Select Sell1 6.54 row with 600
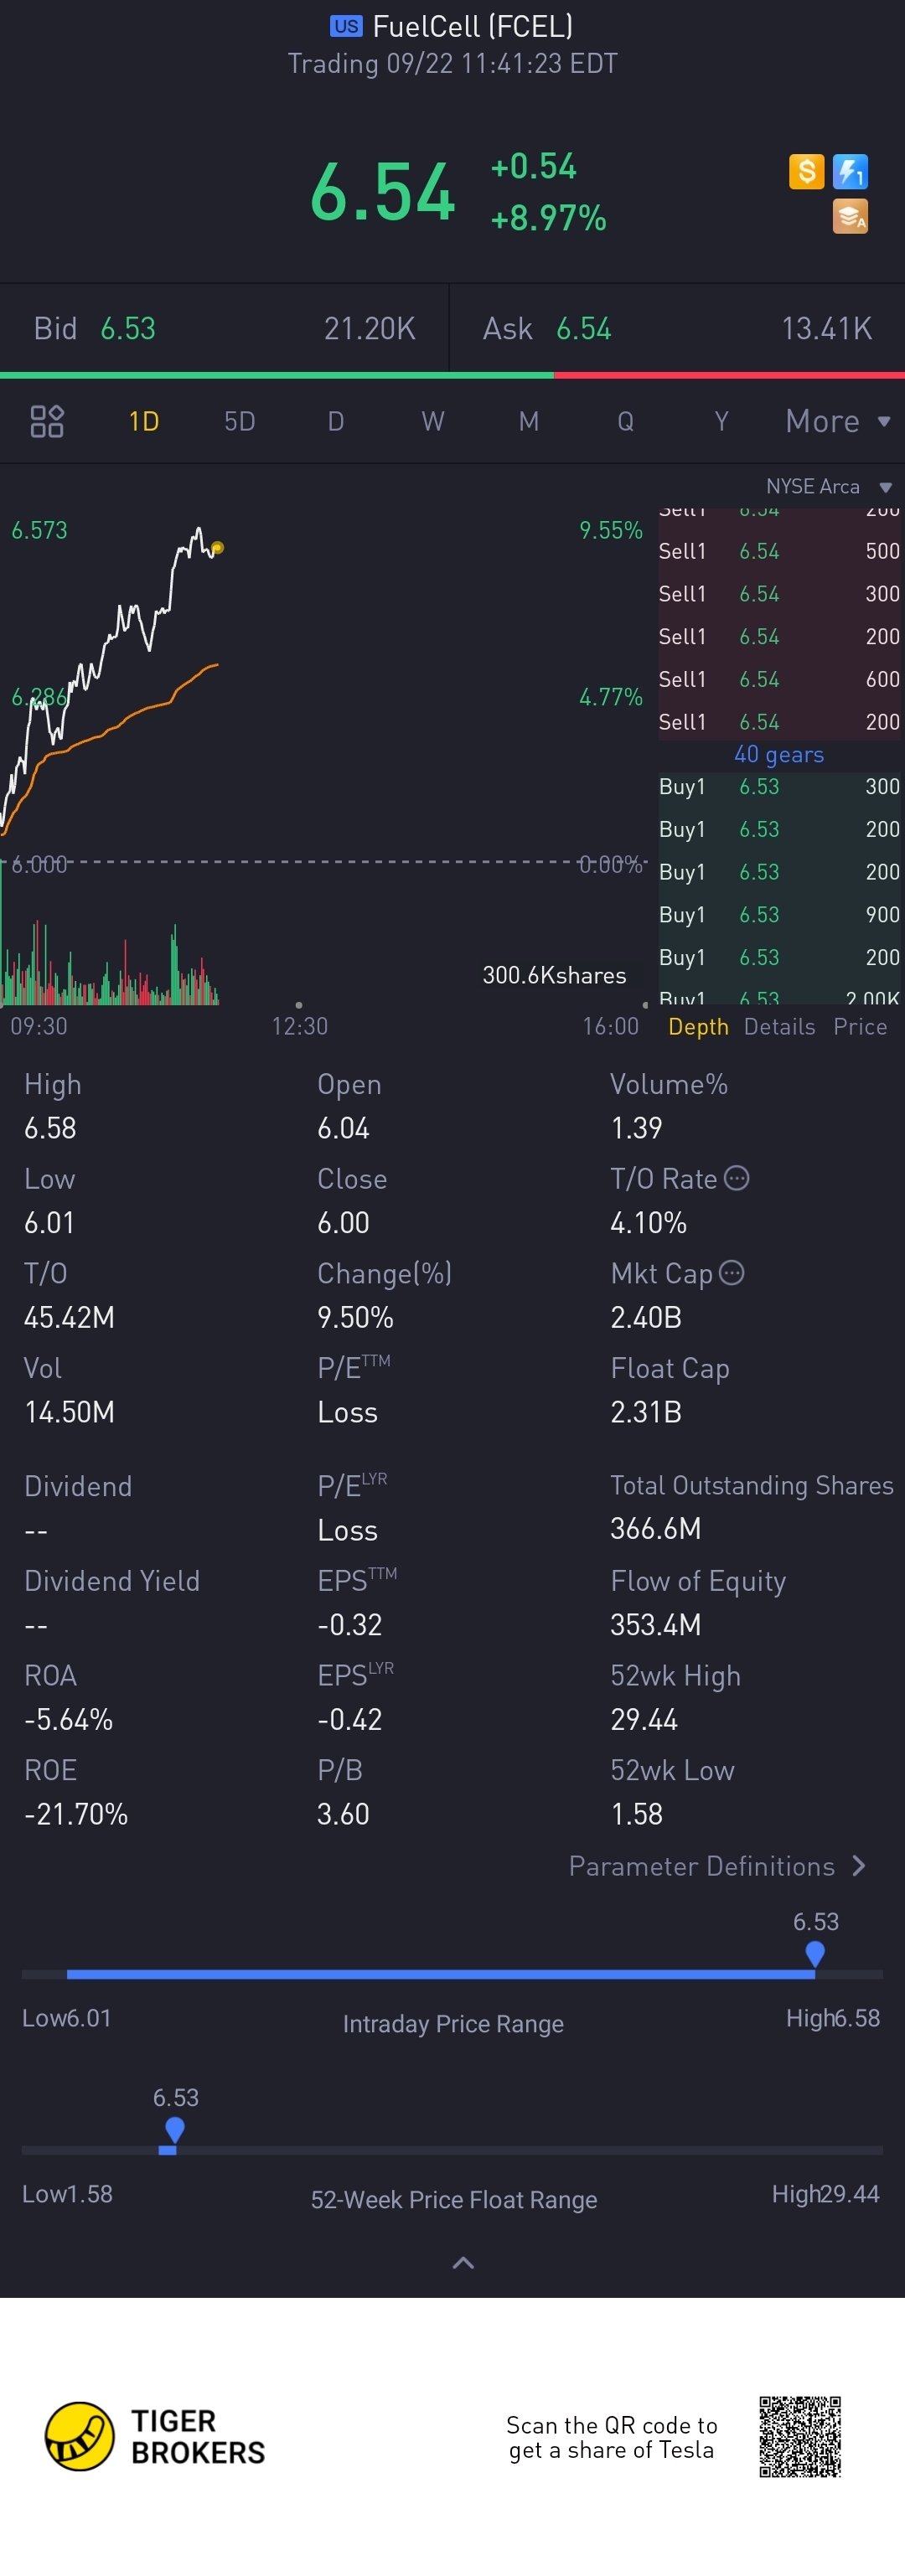 (779, 679)
